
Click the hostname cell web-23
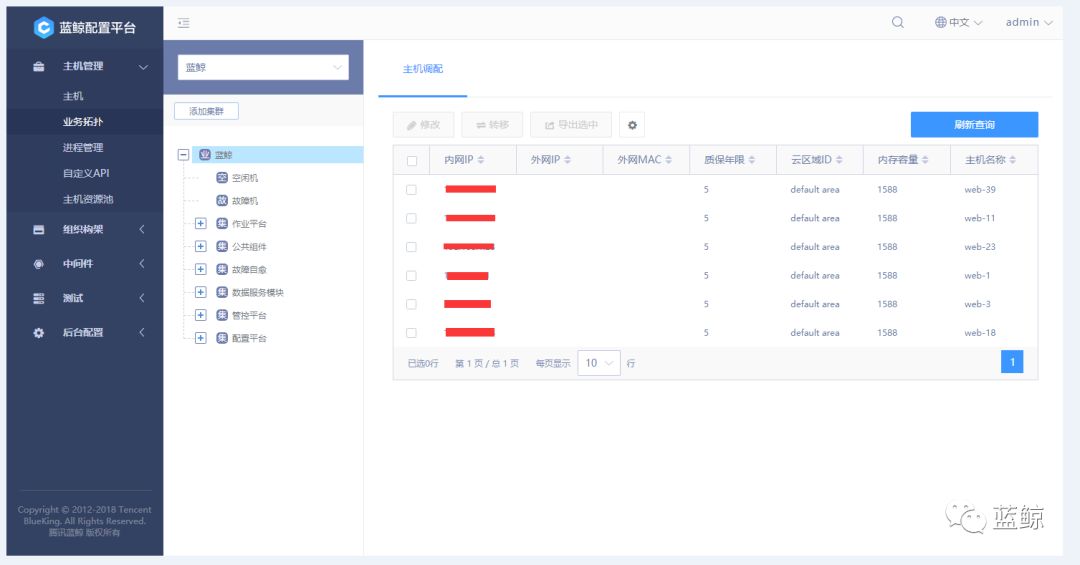tap(979, 247)
